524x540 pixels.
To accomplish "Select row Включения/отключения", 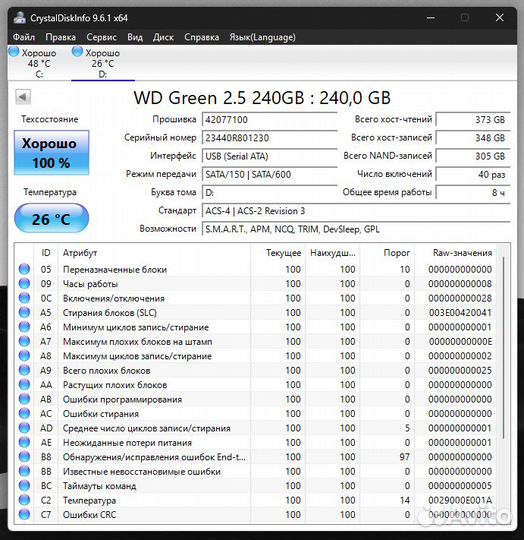I will click(x=256, y=298).
